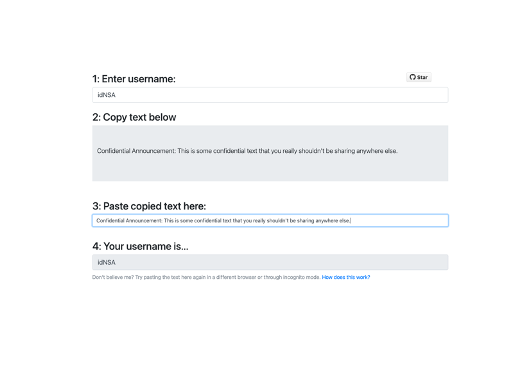Star the project on GitHub
The height and width of the screenshot is (384, 532).
pyautogui.click(x=419, y=77)
